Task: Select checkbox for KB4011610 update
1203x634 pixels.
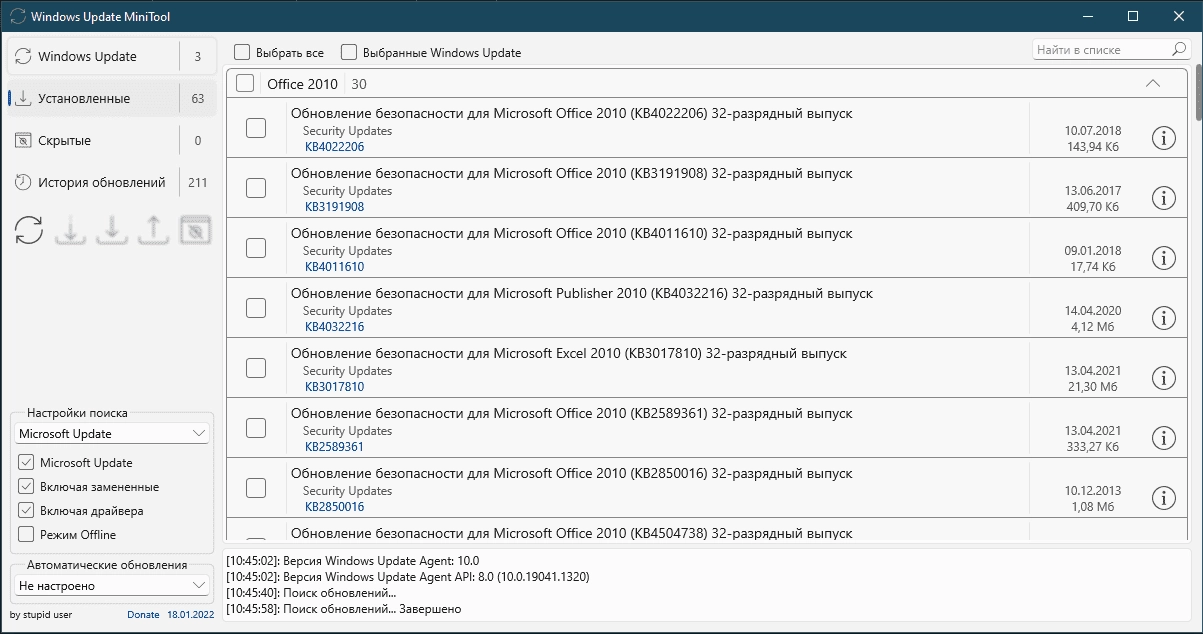Action: [256, 248]
